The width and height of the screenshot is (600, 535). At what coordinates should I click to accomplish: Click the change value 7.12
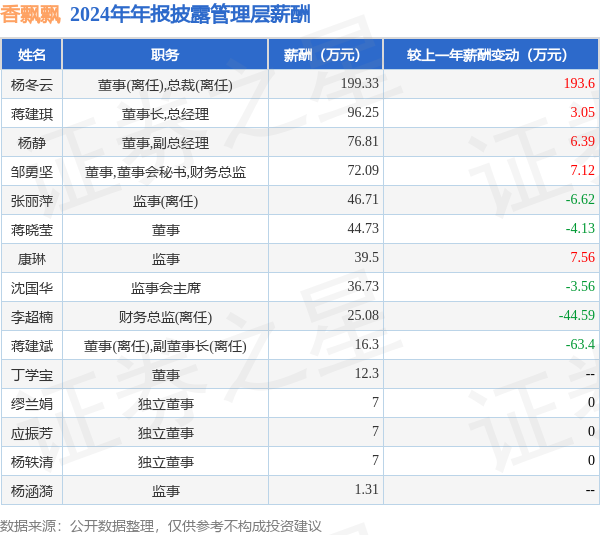click(x=582, y=171)
